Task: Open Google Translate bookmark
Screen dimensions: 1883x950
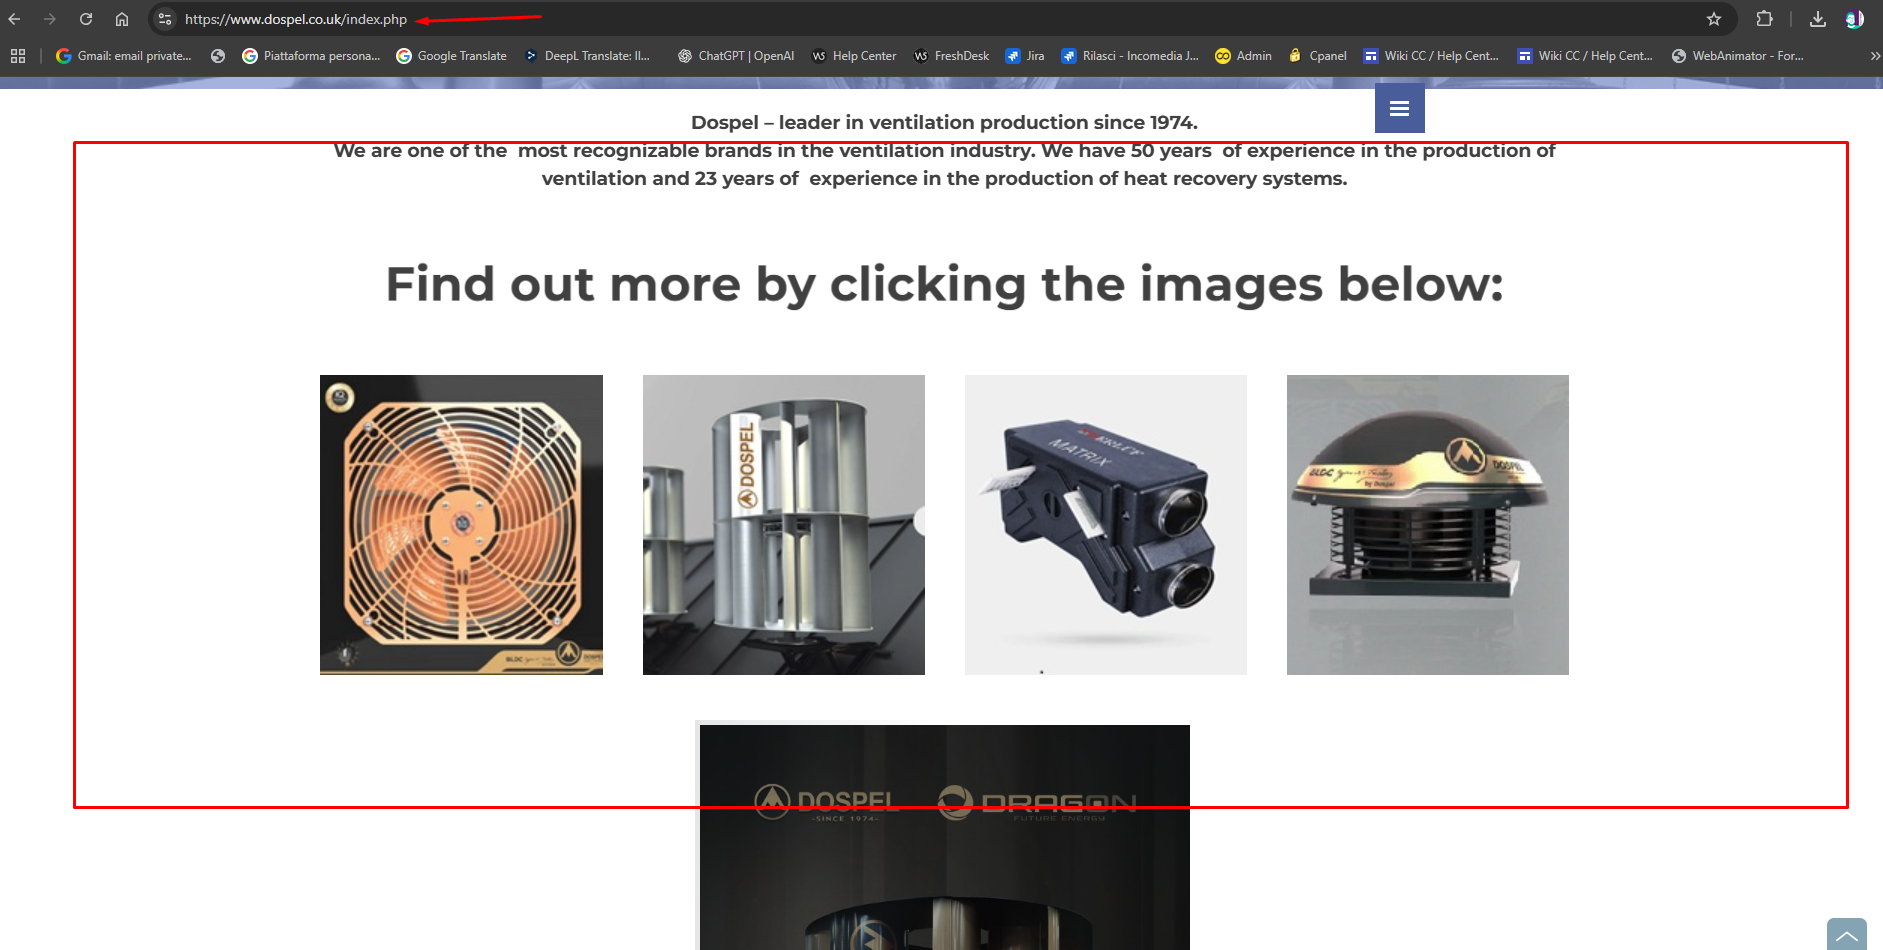Action: click(x=451, y=56)
